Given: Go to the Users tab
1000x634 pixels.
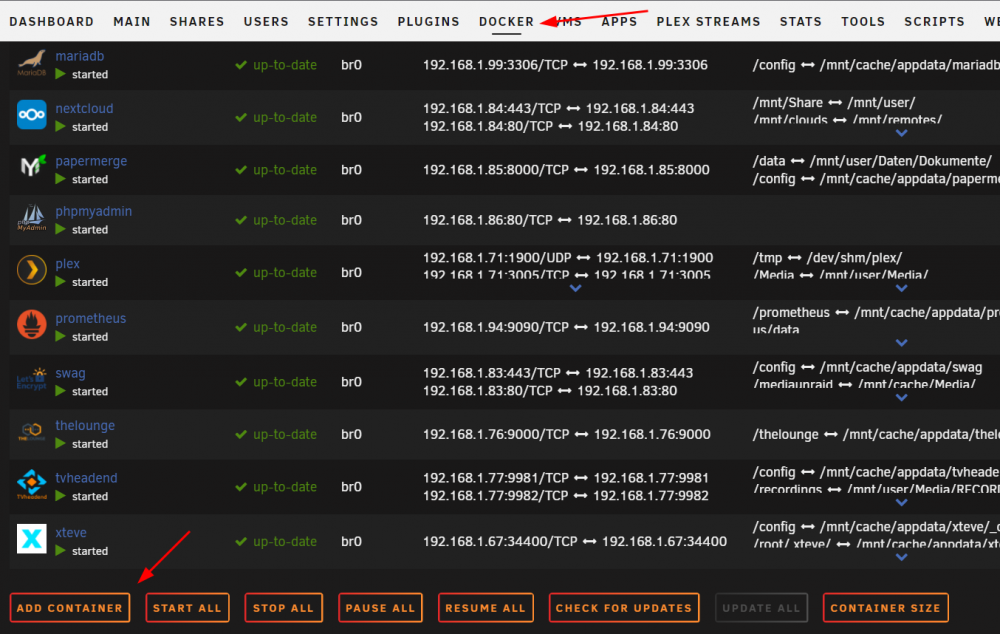Looking at the screenshot, I should point(266,22).
